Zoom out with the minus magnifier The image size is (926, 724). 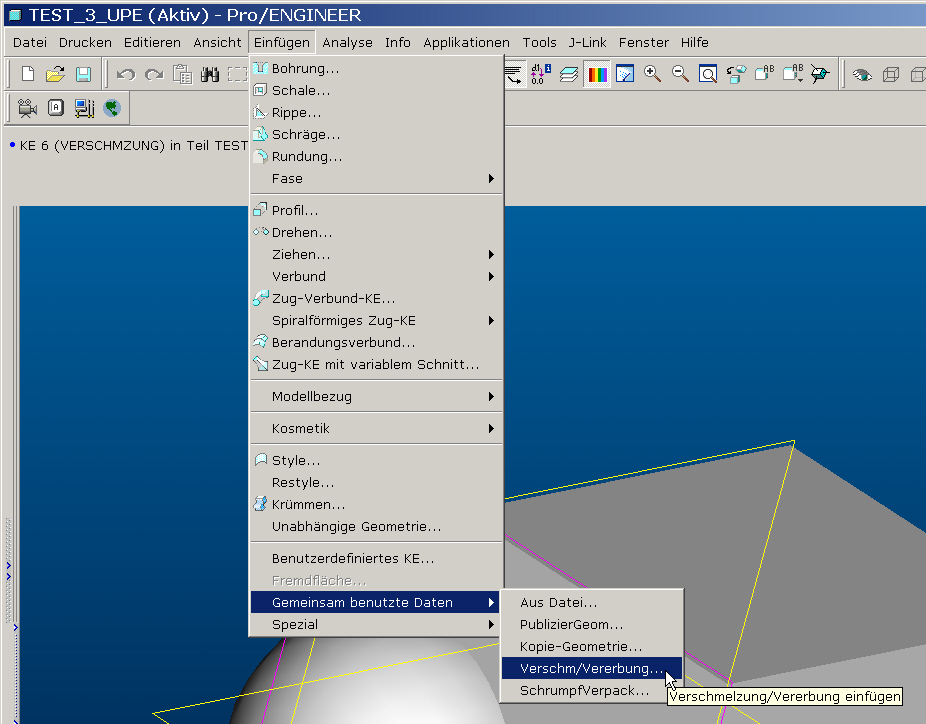click(x=680, y=74)
